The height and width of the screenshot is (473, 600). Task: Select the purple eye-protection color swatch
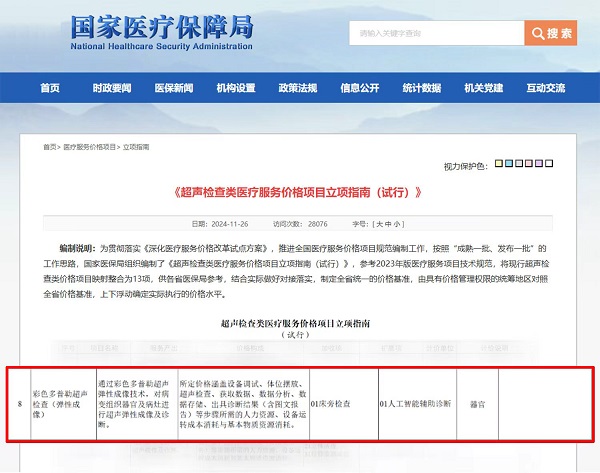[x=539, y=163]
